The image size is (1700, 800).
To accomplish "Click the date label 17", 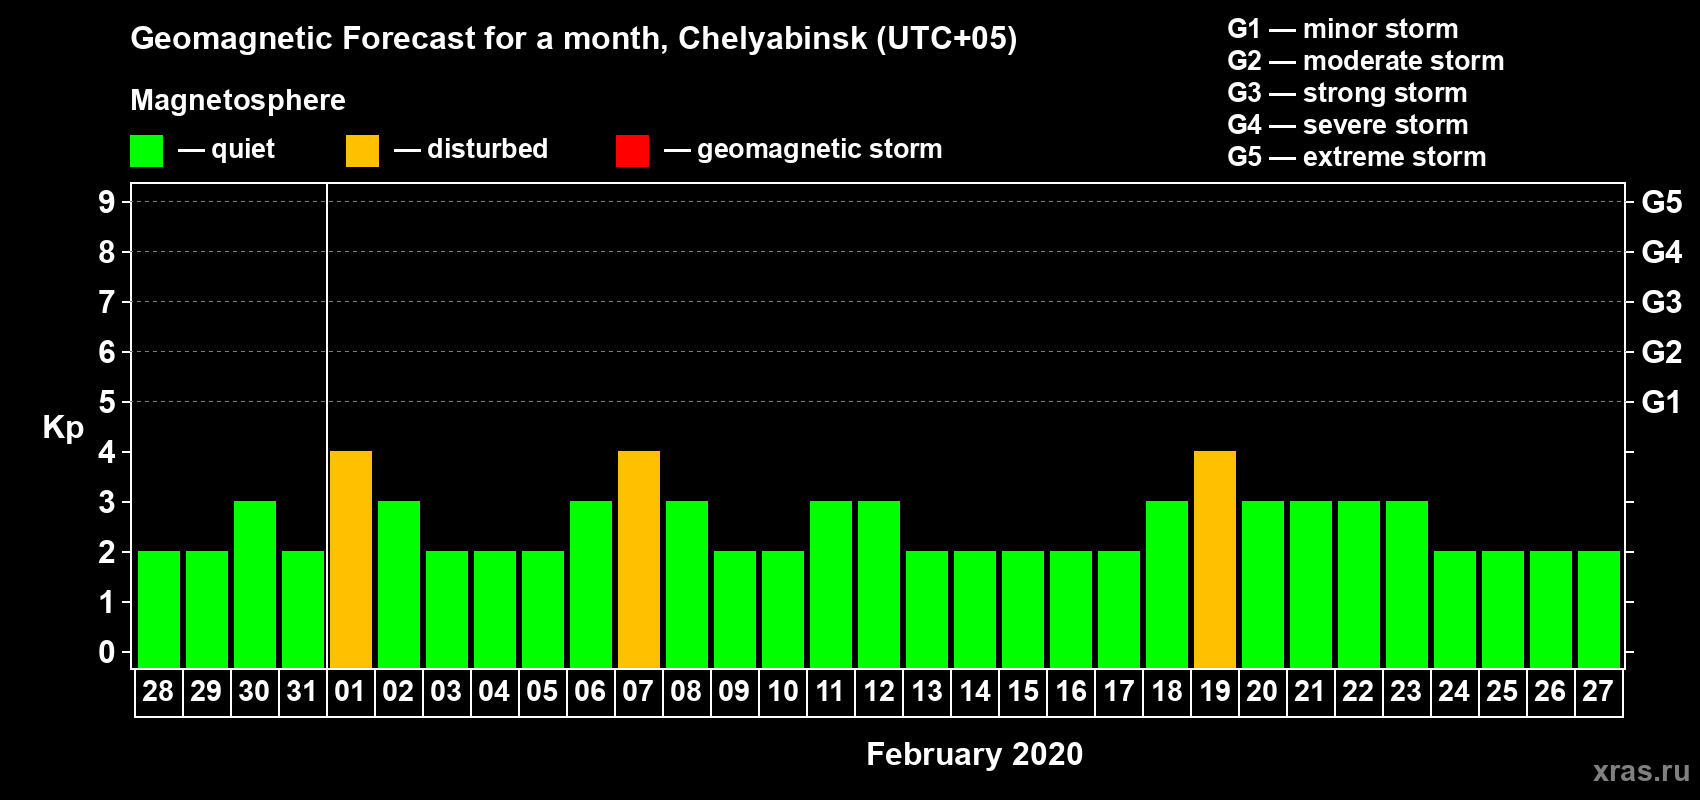I will tap(1119, 691).
